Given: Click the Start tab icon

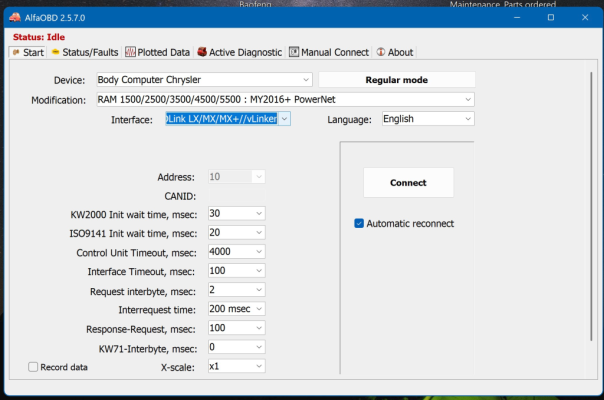Looking at the screenshot, I should click(x=16, y=52).
